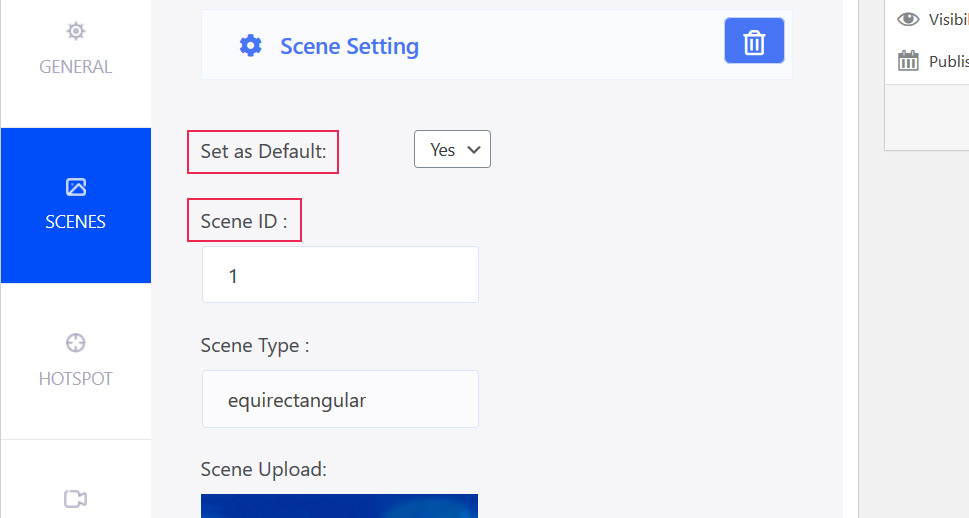Click the Hotspot crosshair icon
Image resolution: width=969 pixels, height=518 pixels.
pos(75,342)
